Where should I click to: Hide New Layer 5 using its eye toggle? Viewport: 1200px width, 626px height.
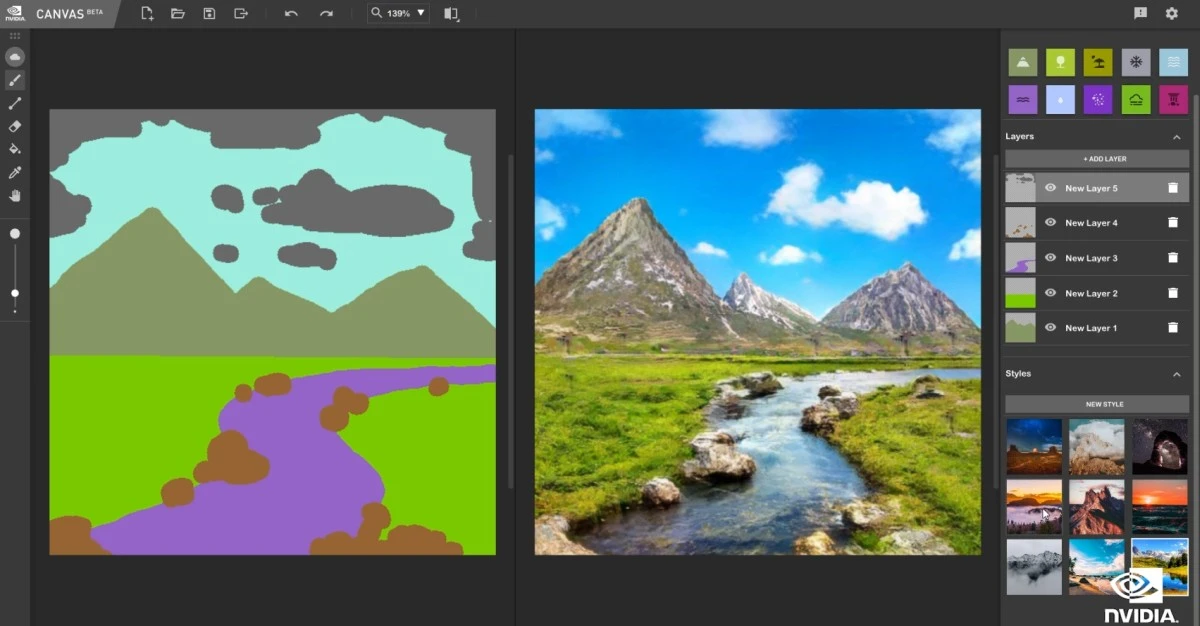(x=1050, y=188)
